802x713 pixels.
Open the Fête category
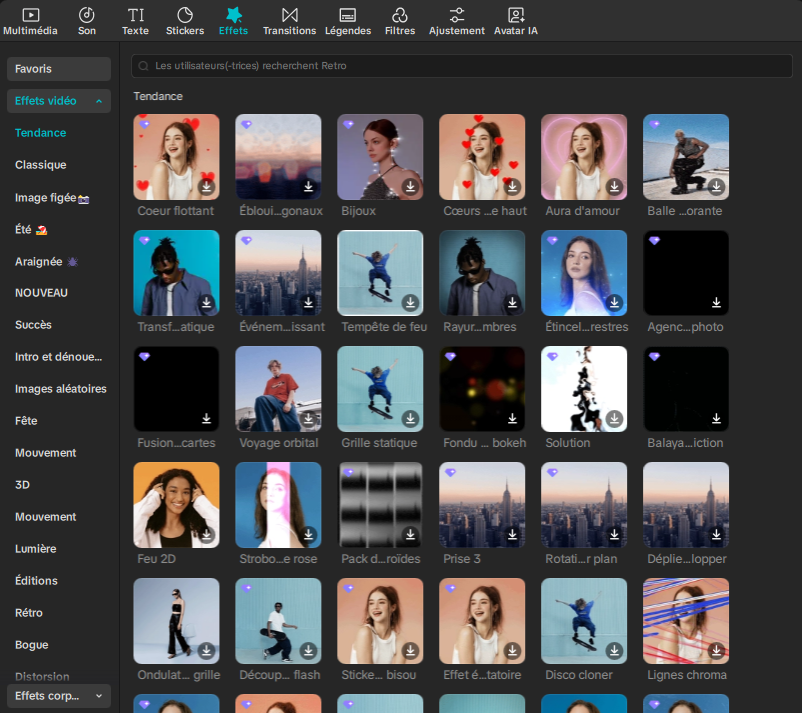pos(26,421)
